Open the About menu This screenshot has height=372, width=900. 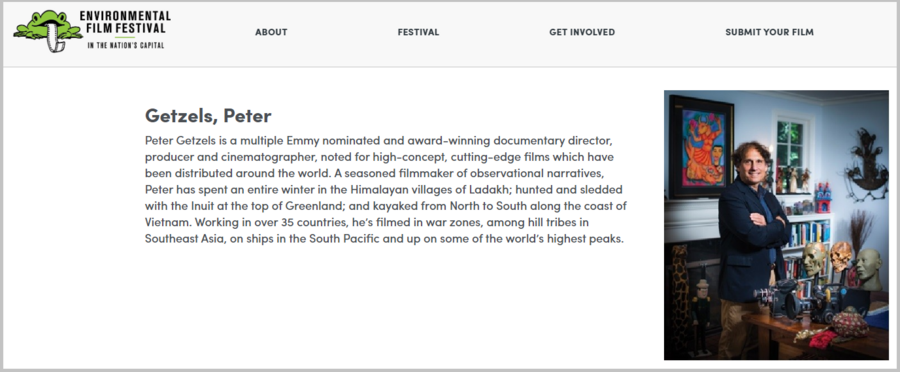tap(271, 32)
